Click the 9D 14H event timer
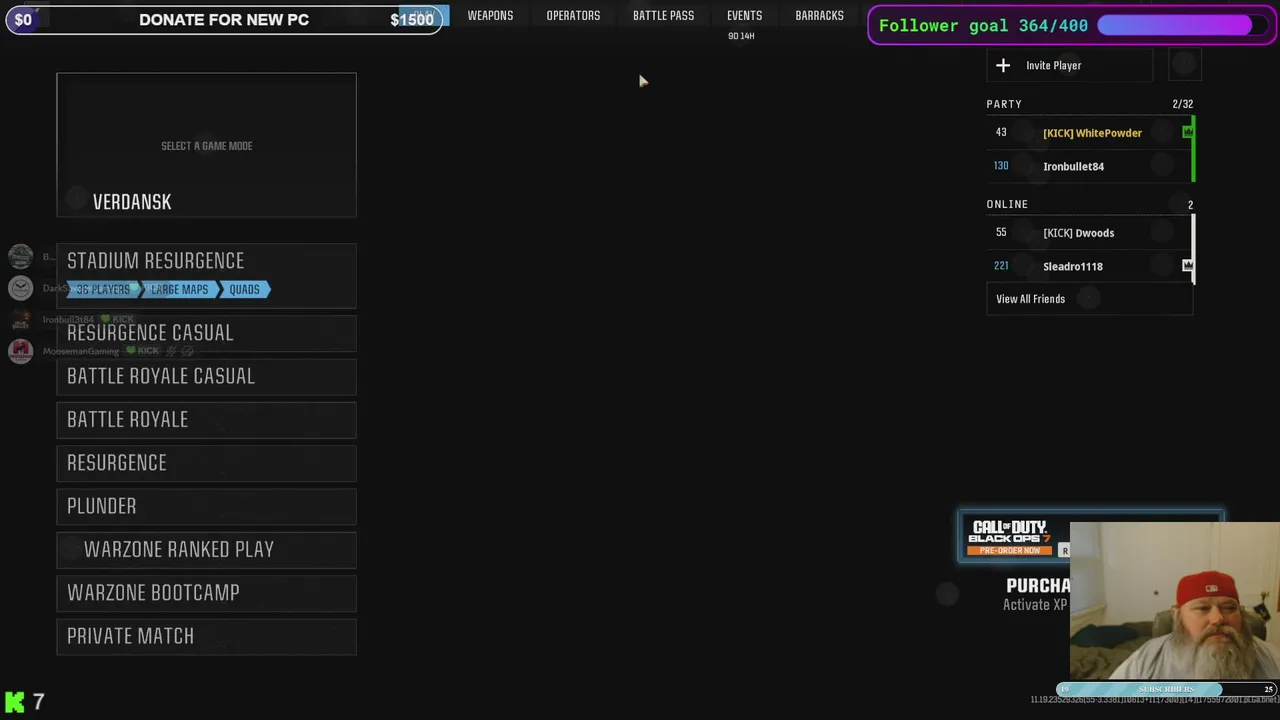 click(x=741, y=36)
